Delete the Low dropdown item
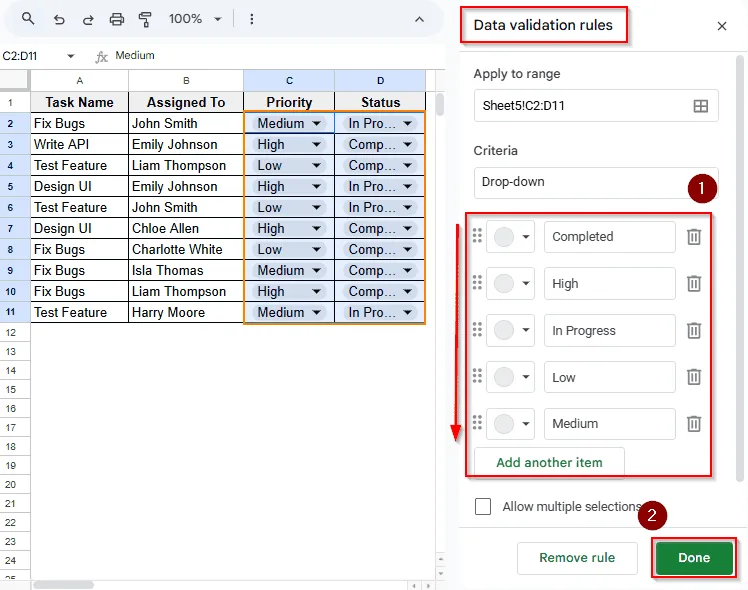 click(694, 377)
